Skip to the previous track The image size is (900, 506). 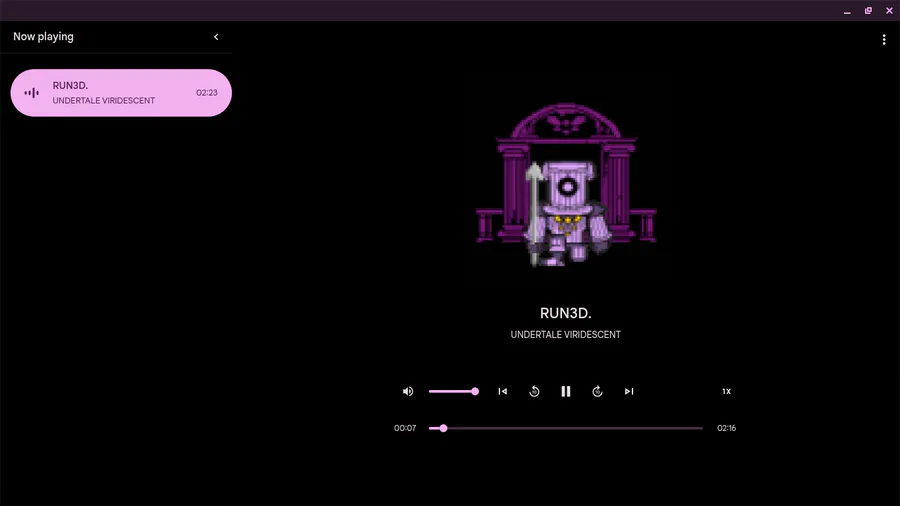502,391
